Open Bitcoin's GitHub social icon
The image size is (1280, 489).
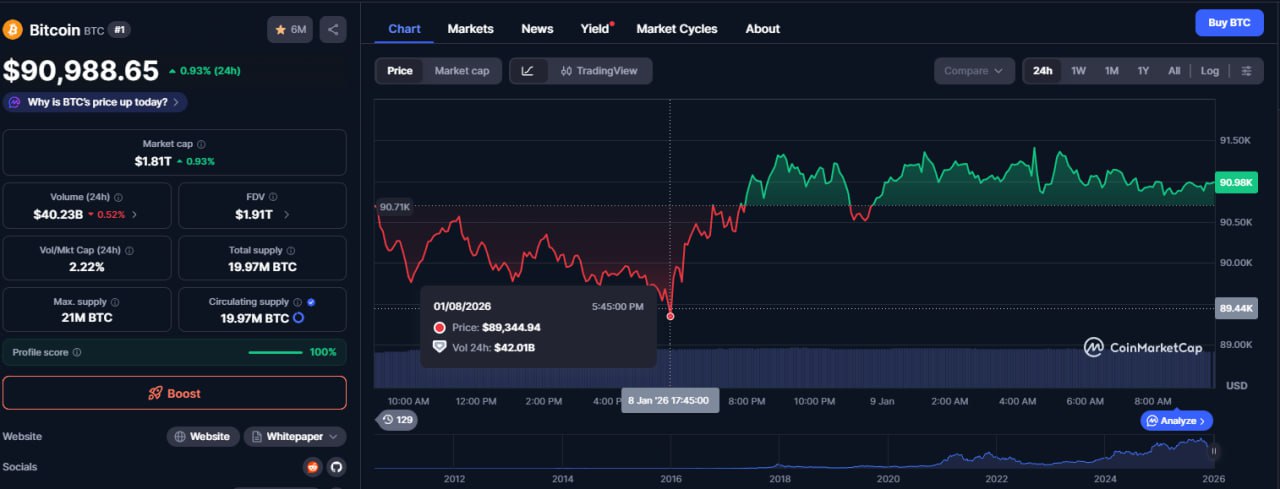tap(336, 467)
